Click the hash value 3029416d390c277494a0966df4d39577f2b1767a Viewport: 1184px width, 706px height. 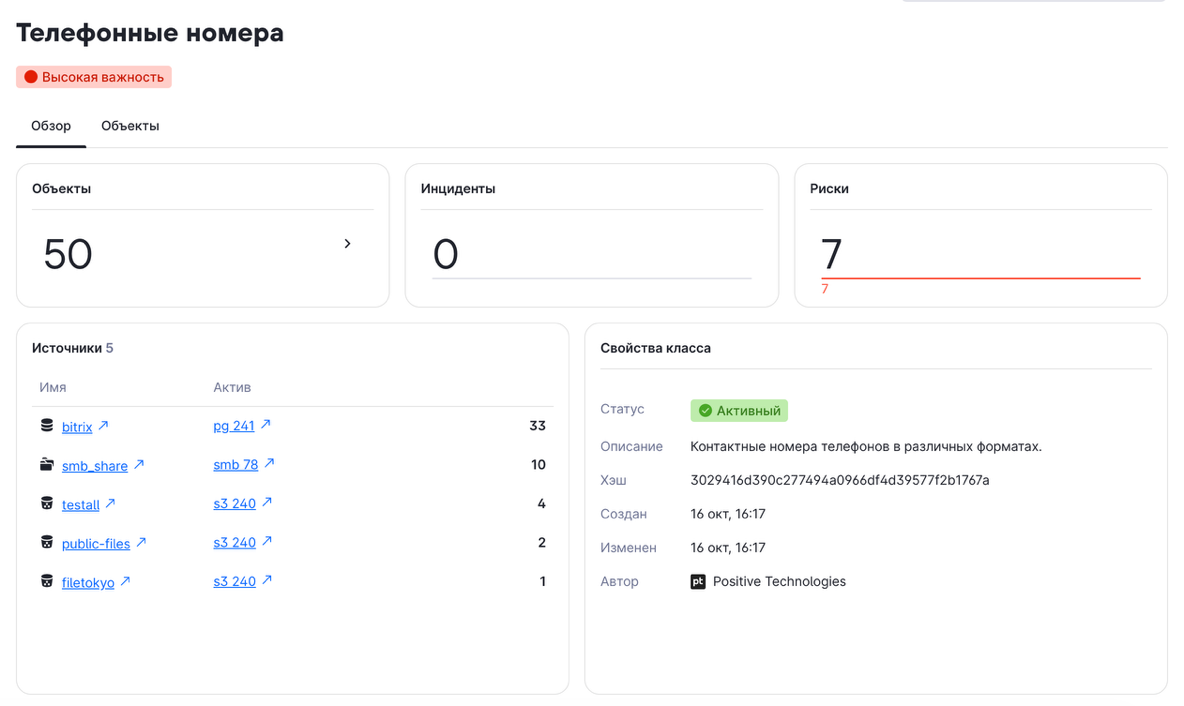click(839, 480)
